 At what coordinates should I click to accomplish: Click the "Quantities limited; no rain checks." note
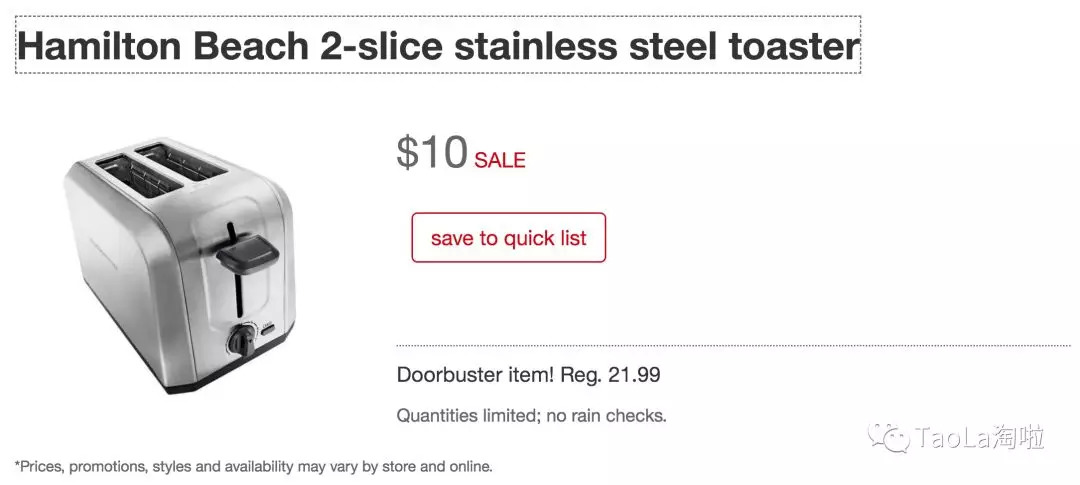coord(531,415)
